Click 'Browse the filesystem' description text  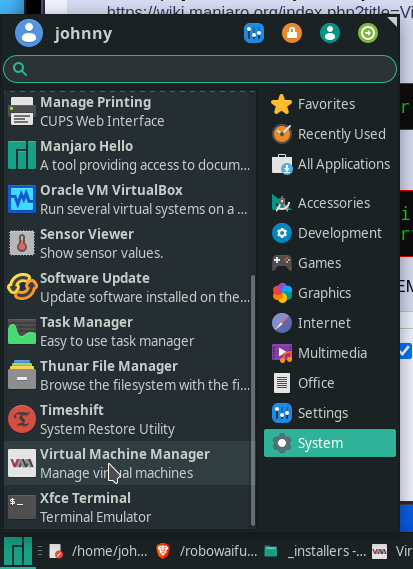point(145,385)
